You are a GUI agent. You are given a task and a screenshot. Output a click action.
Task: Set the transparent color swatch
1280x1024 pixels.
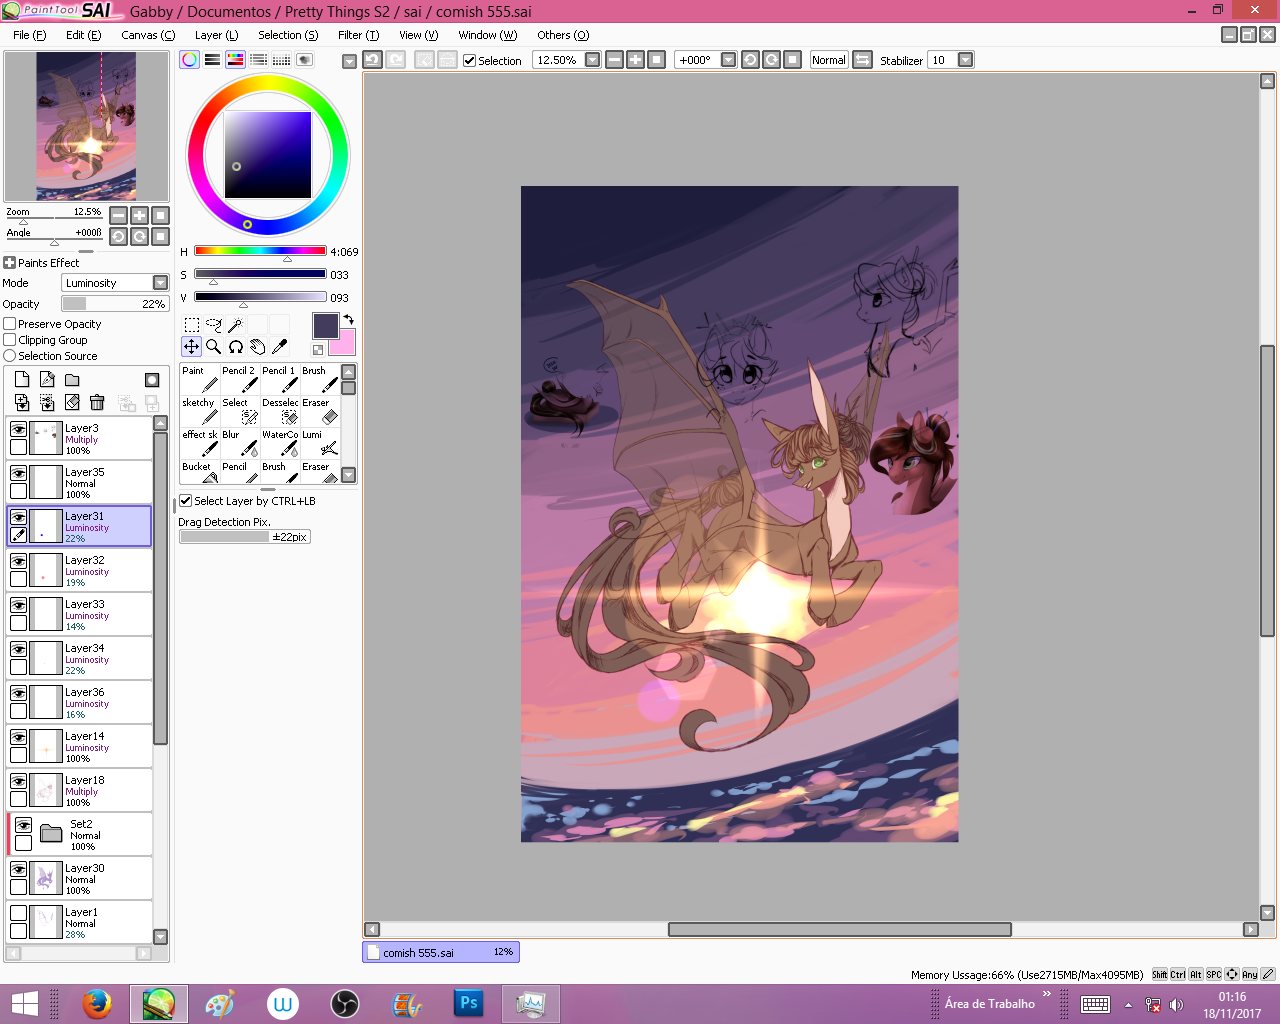click(x=318, y=350)
